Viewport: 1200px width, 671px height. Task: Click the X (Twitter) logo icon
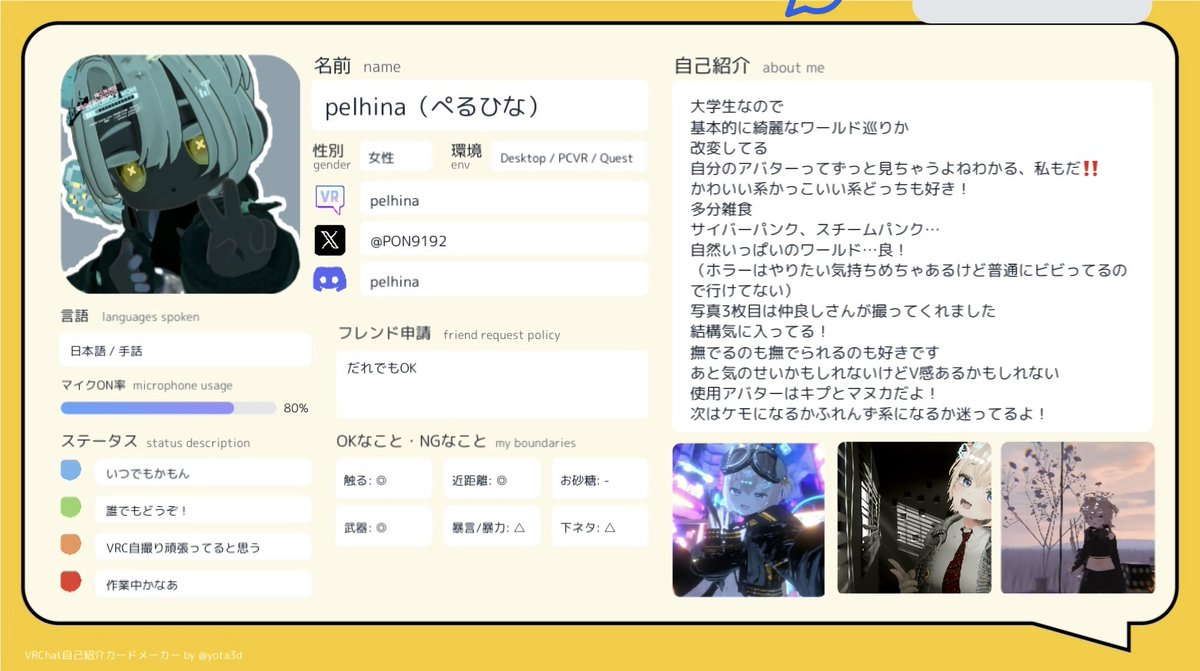point(330,240)
